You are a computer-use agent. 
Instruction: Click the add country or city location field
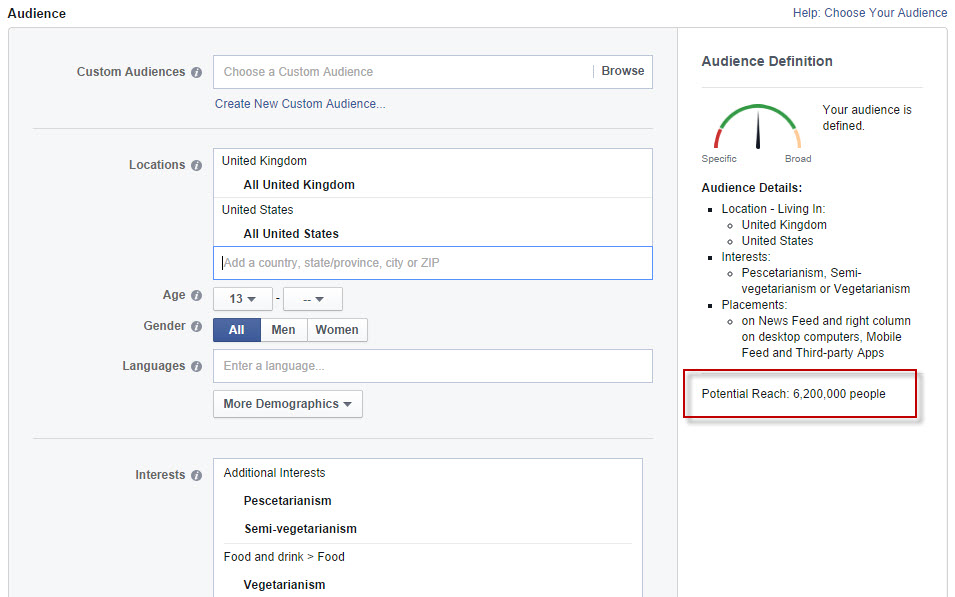tap(432, 263)
